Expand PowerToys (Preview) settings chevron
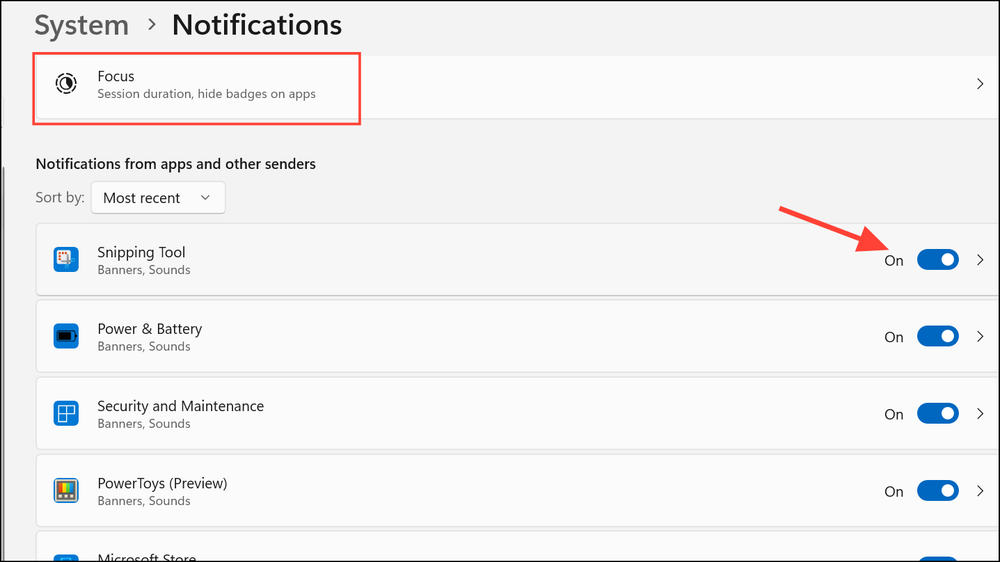Screen dimensions: 1000x562 click(980, 491)
